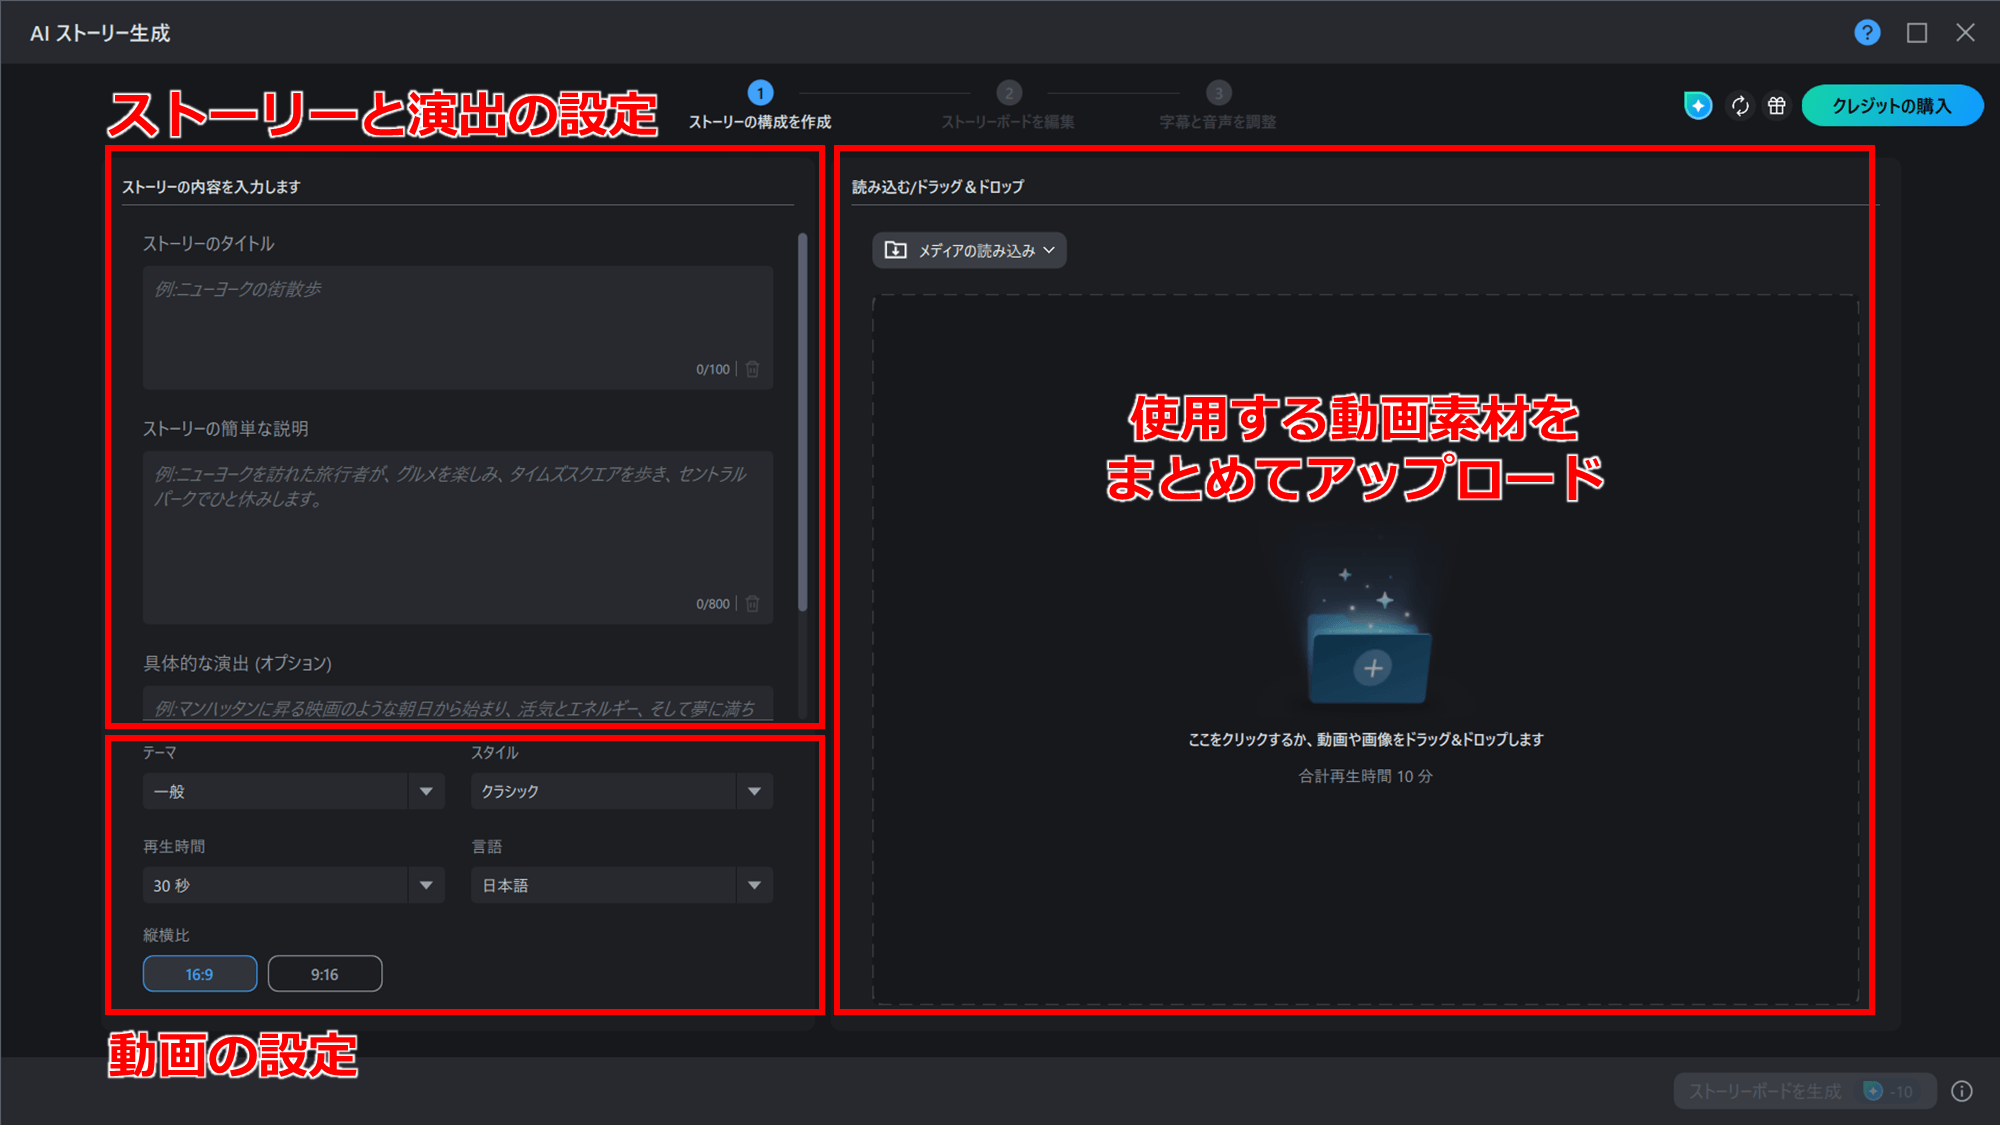Go to step 2 ストーリーボードを編集

pyautogui.click(x=1008, y=94)
